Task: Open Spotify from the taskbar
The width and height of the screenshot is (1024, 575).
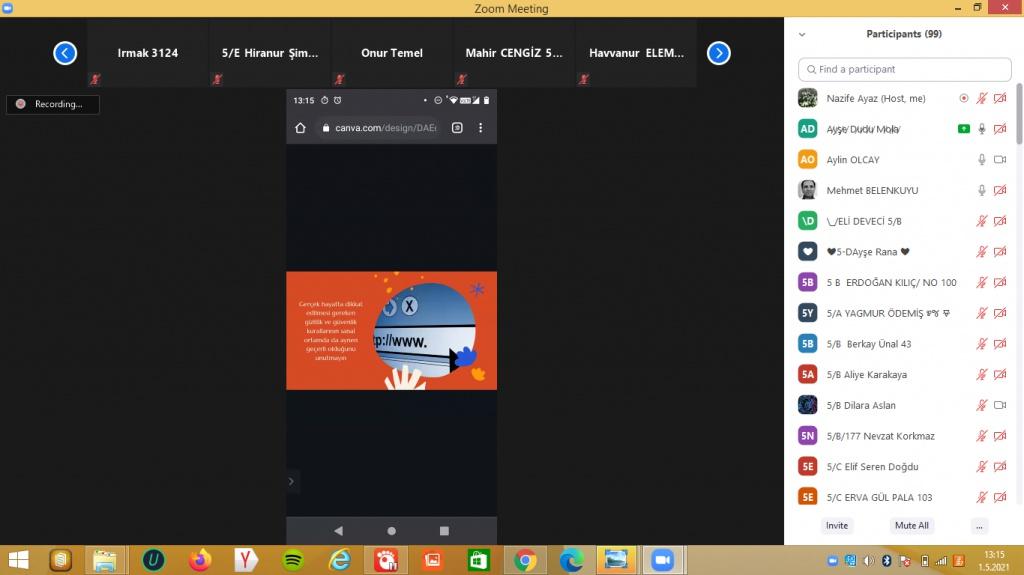Action: click(x=293, y=560)
